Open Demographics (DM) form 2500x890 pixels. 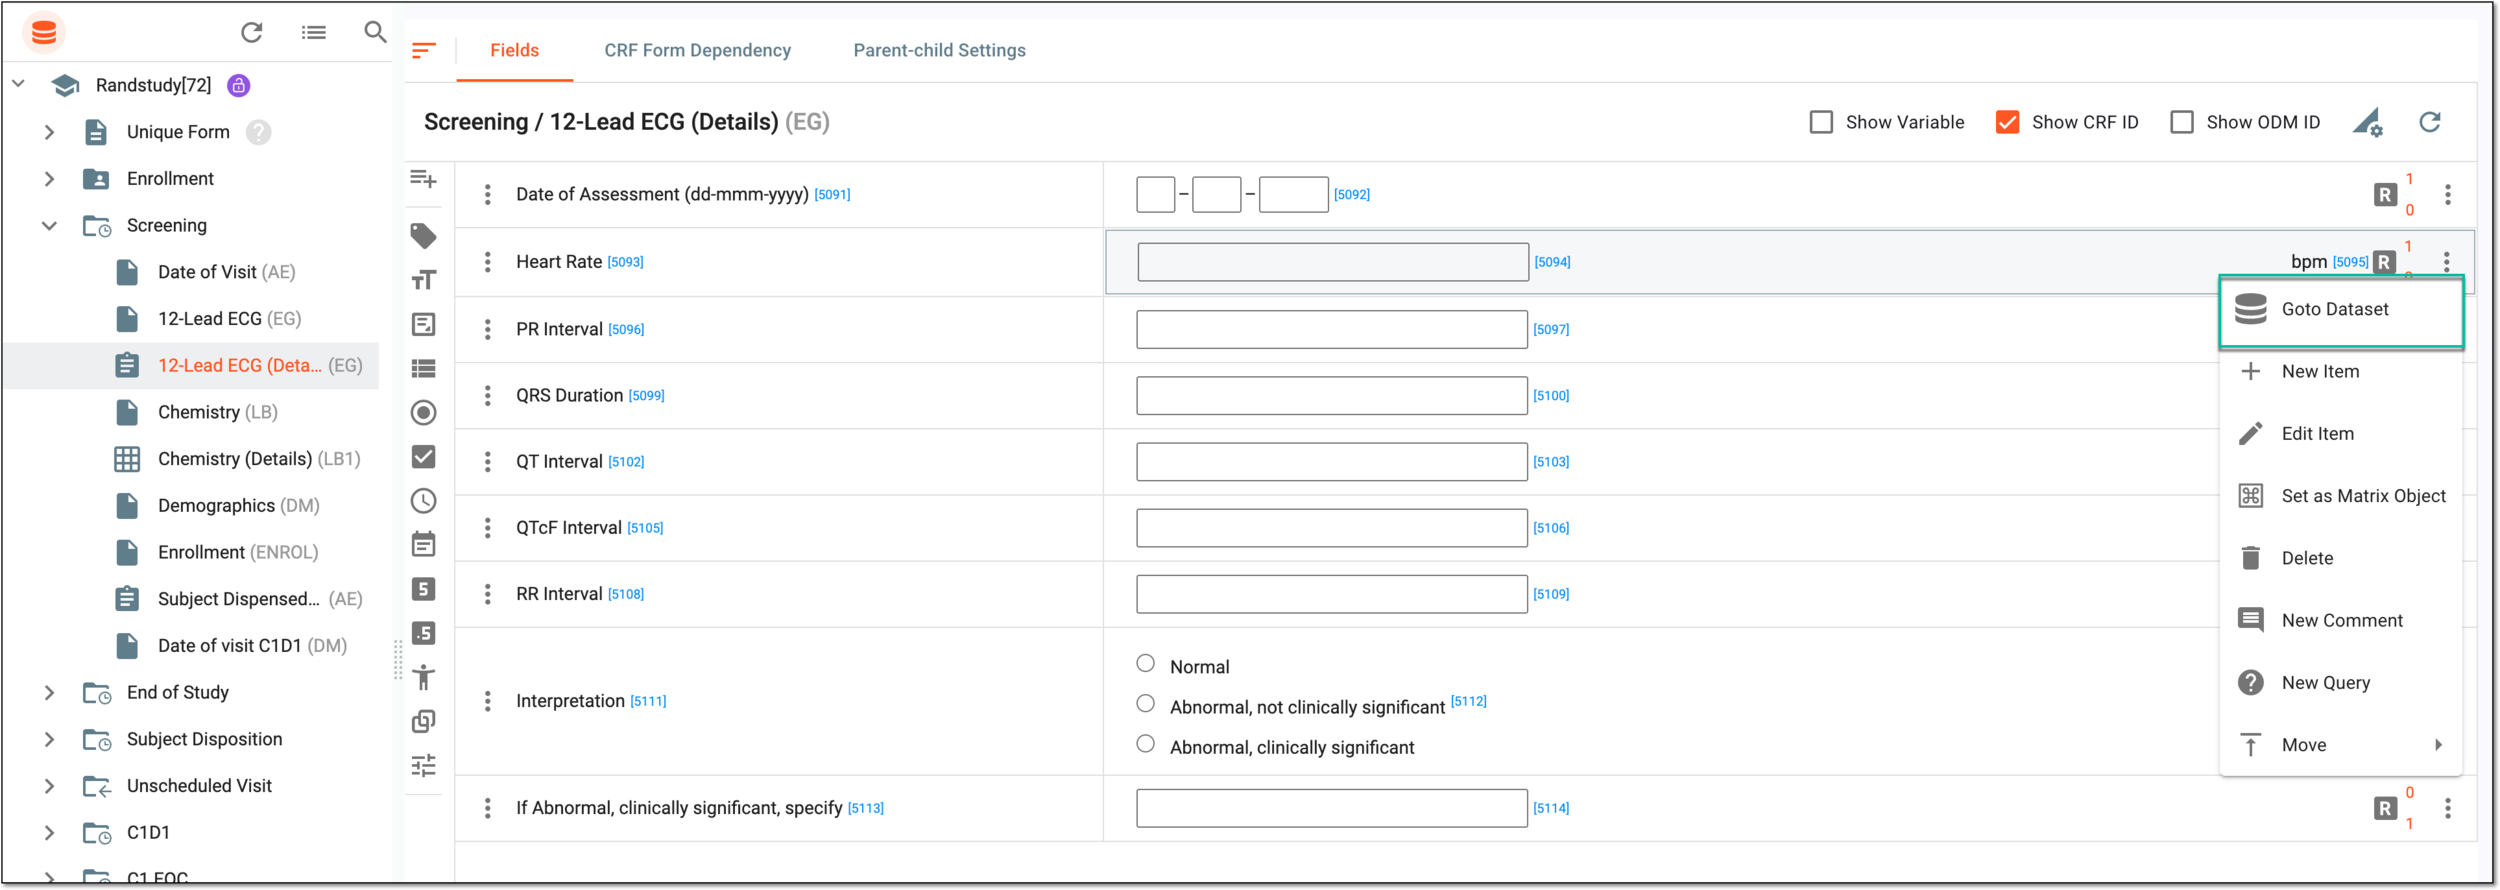238,506
